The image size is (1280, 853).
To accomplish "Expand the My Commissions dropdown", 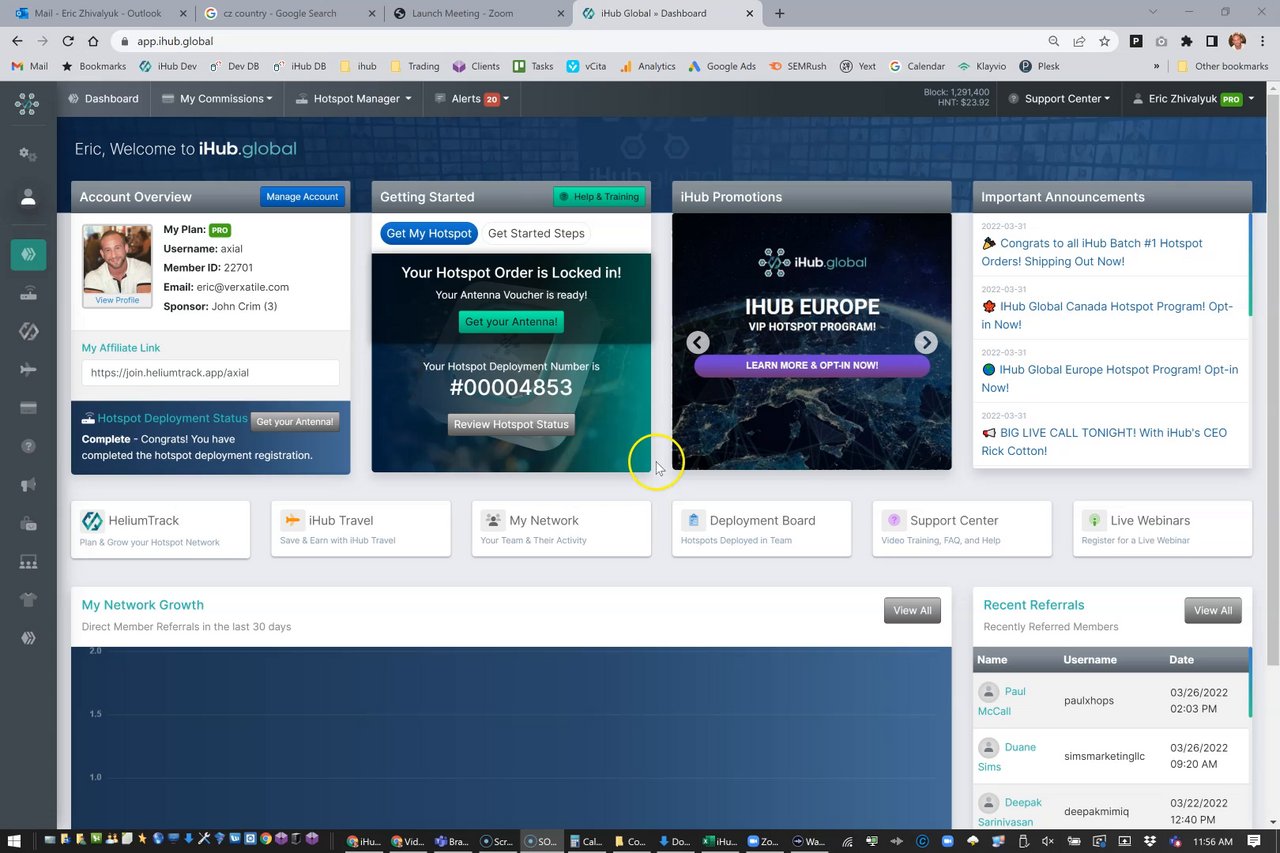I will point(217,99).
